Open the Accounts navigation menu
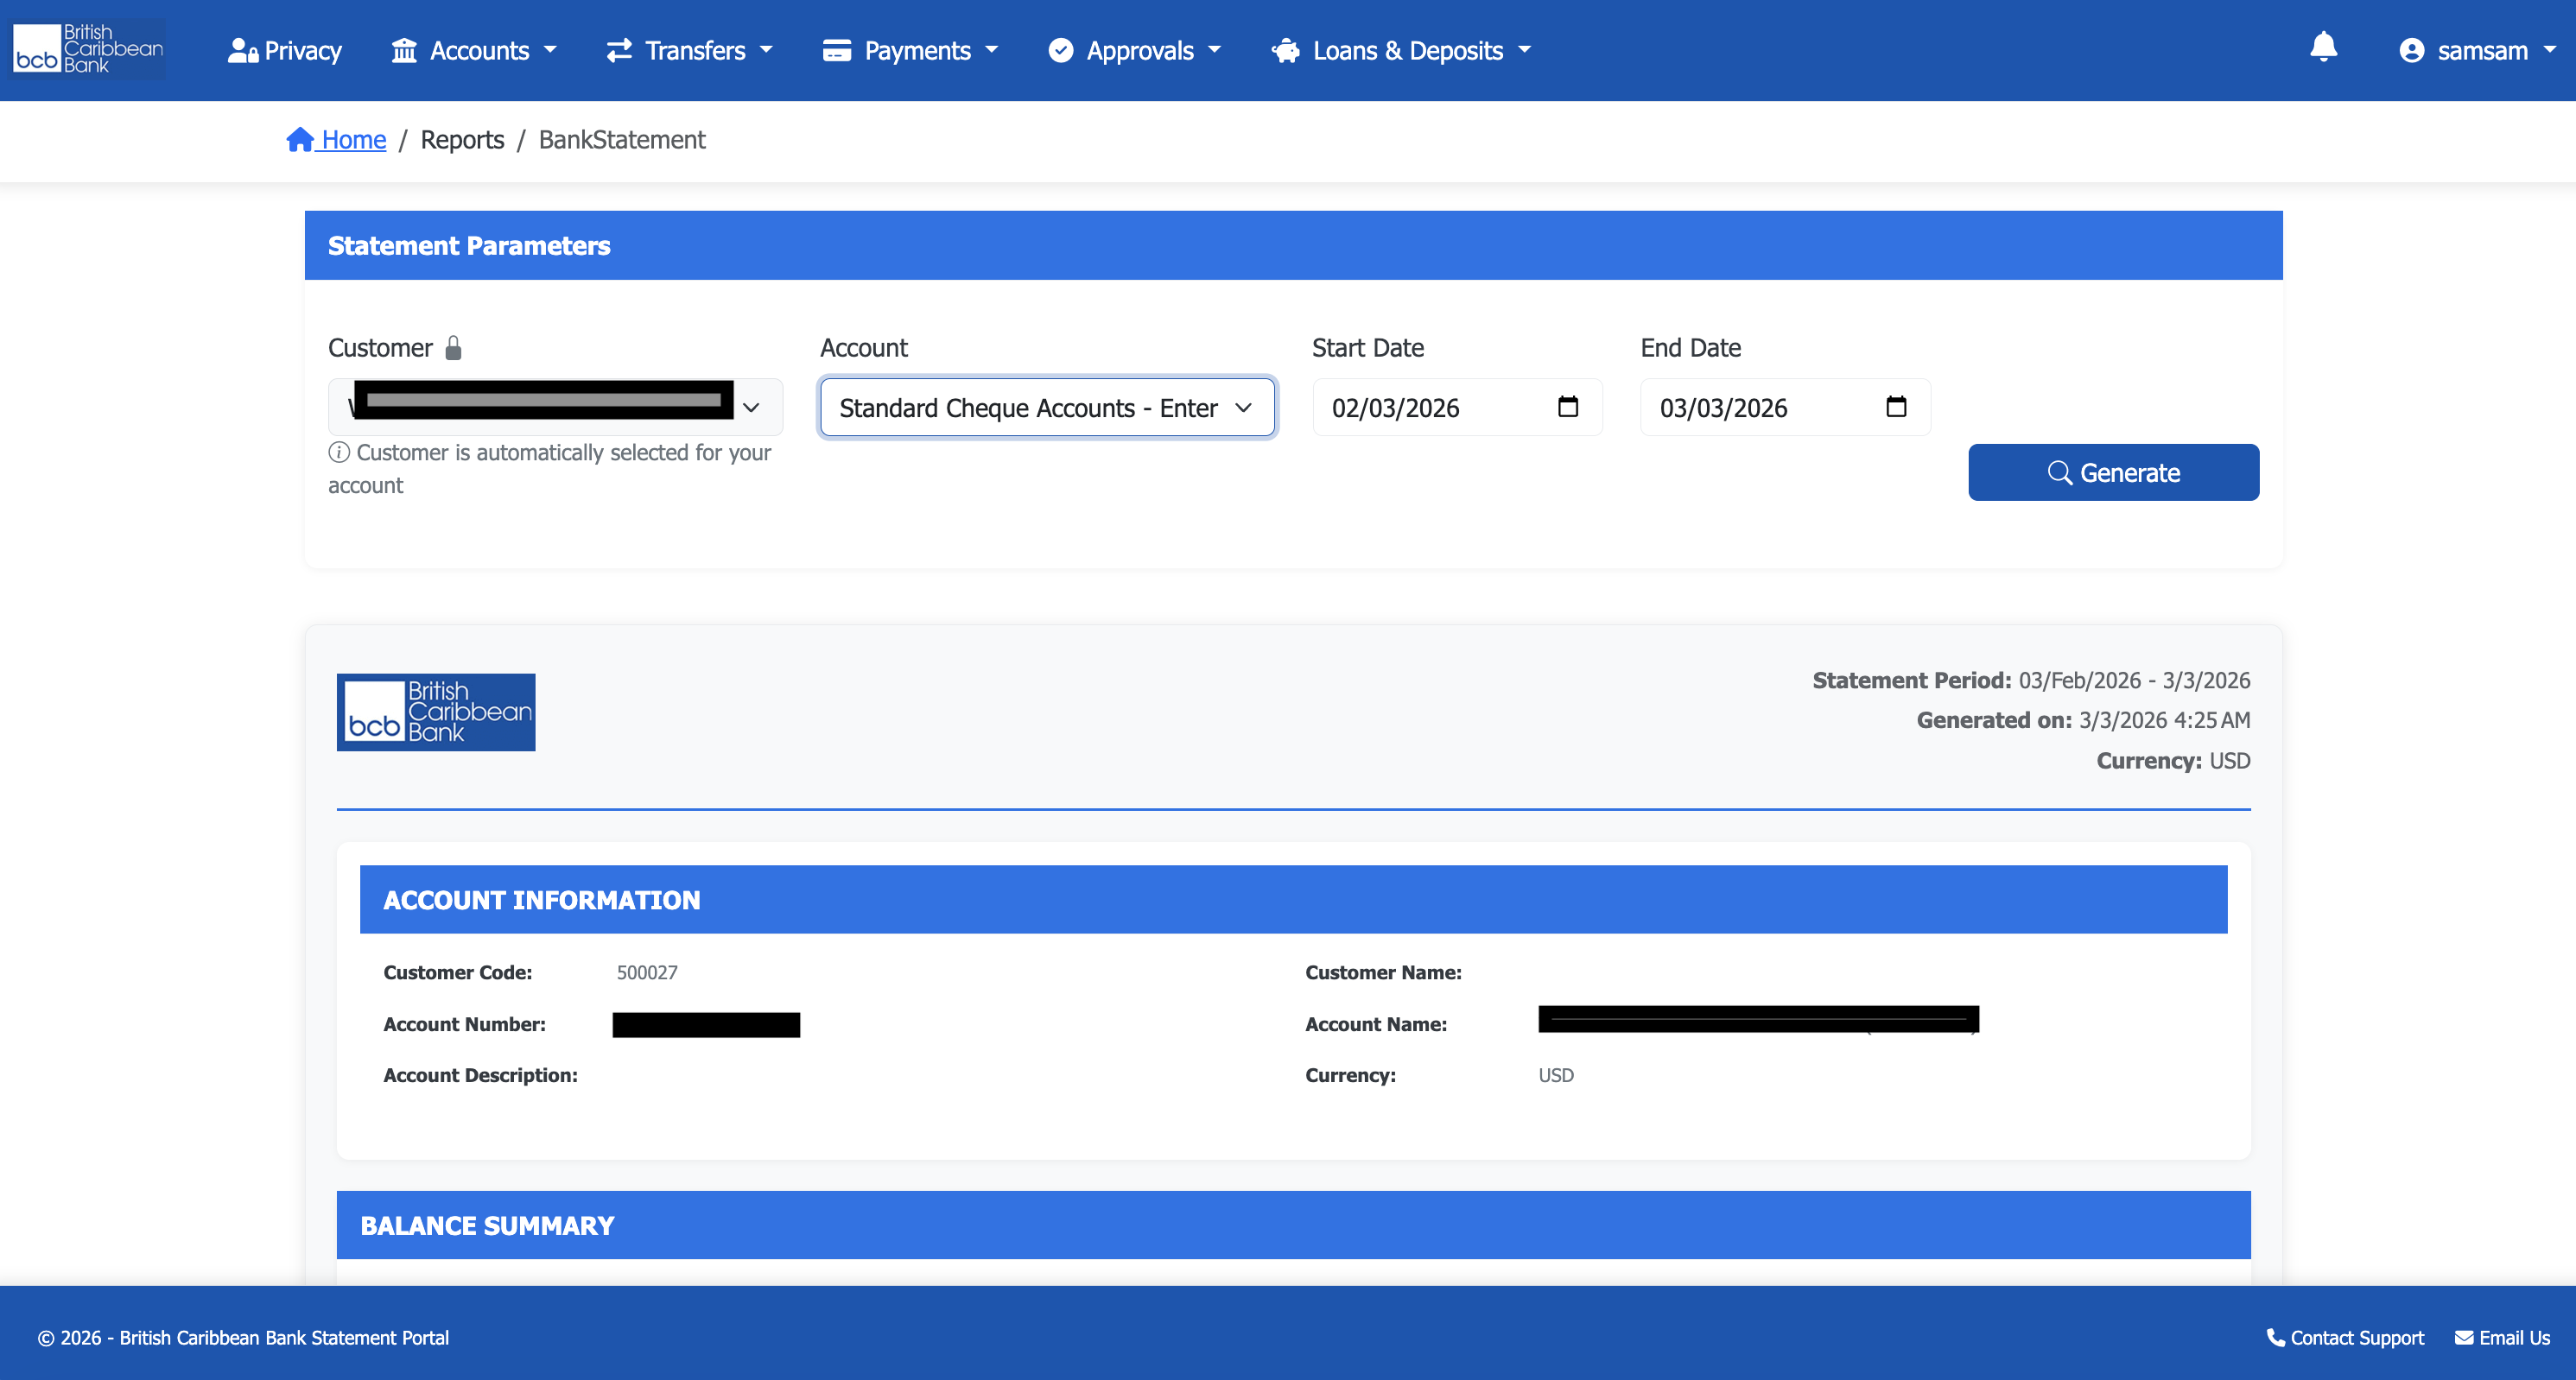This screenshot has height=1380, width=2576. [474, 51]
